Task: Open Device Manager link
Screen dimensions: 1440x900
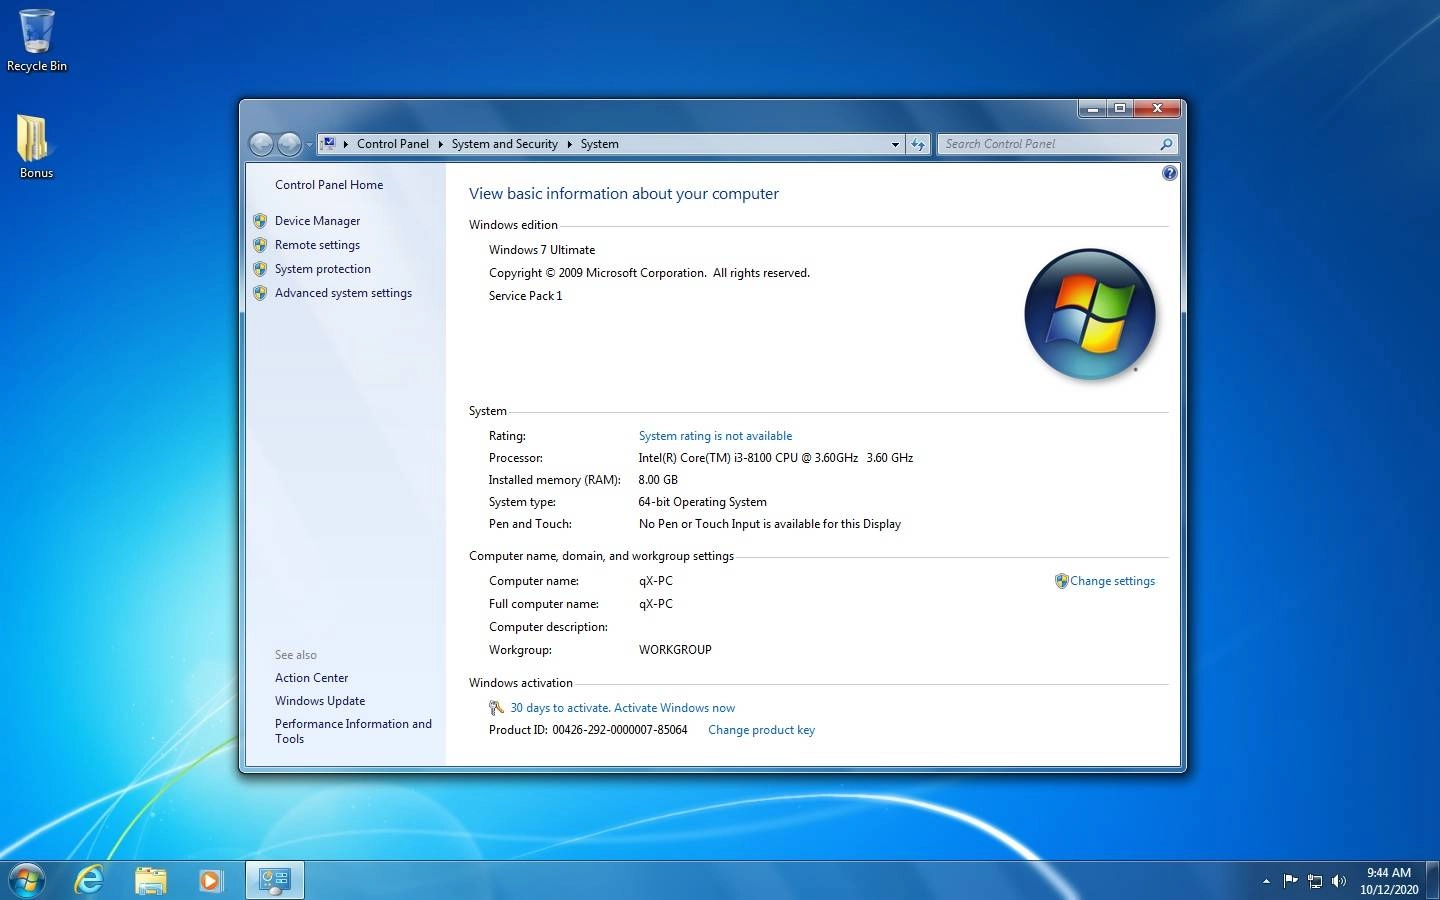Action: coord(317,221)
